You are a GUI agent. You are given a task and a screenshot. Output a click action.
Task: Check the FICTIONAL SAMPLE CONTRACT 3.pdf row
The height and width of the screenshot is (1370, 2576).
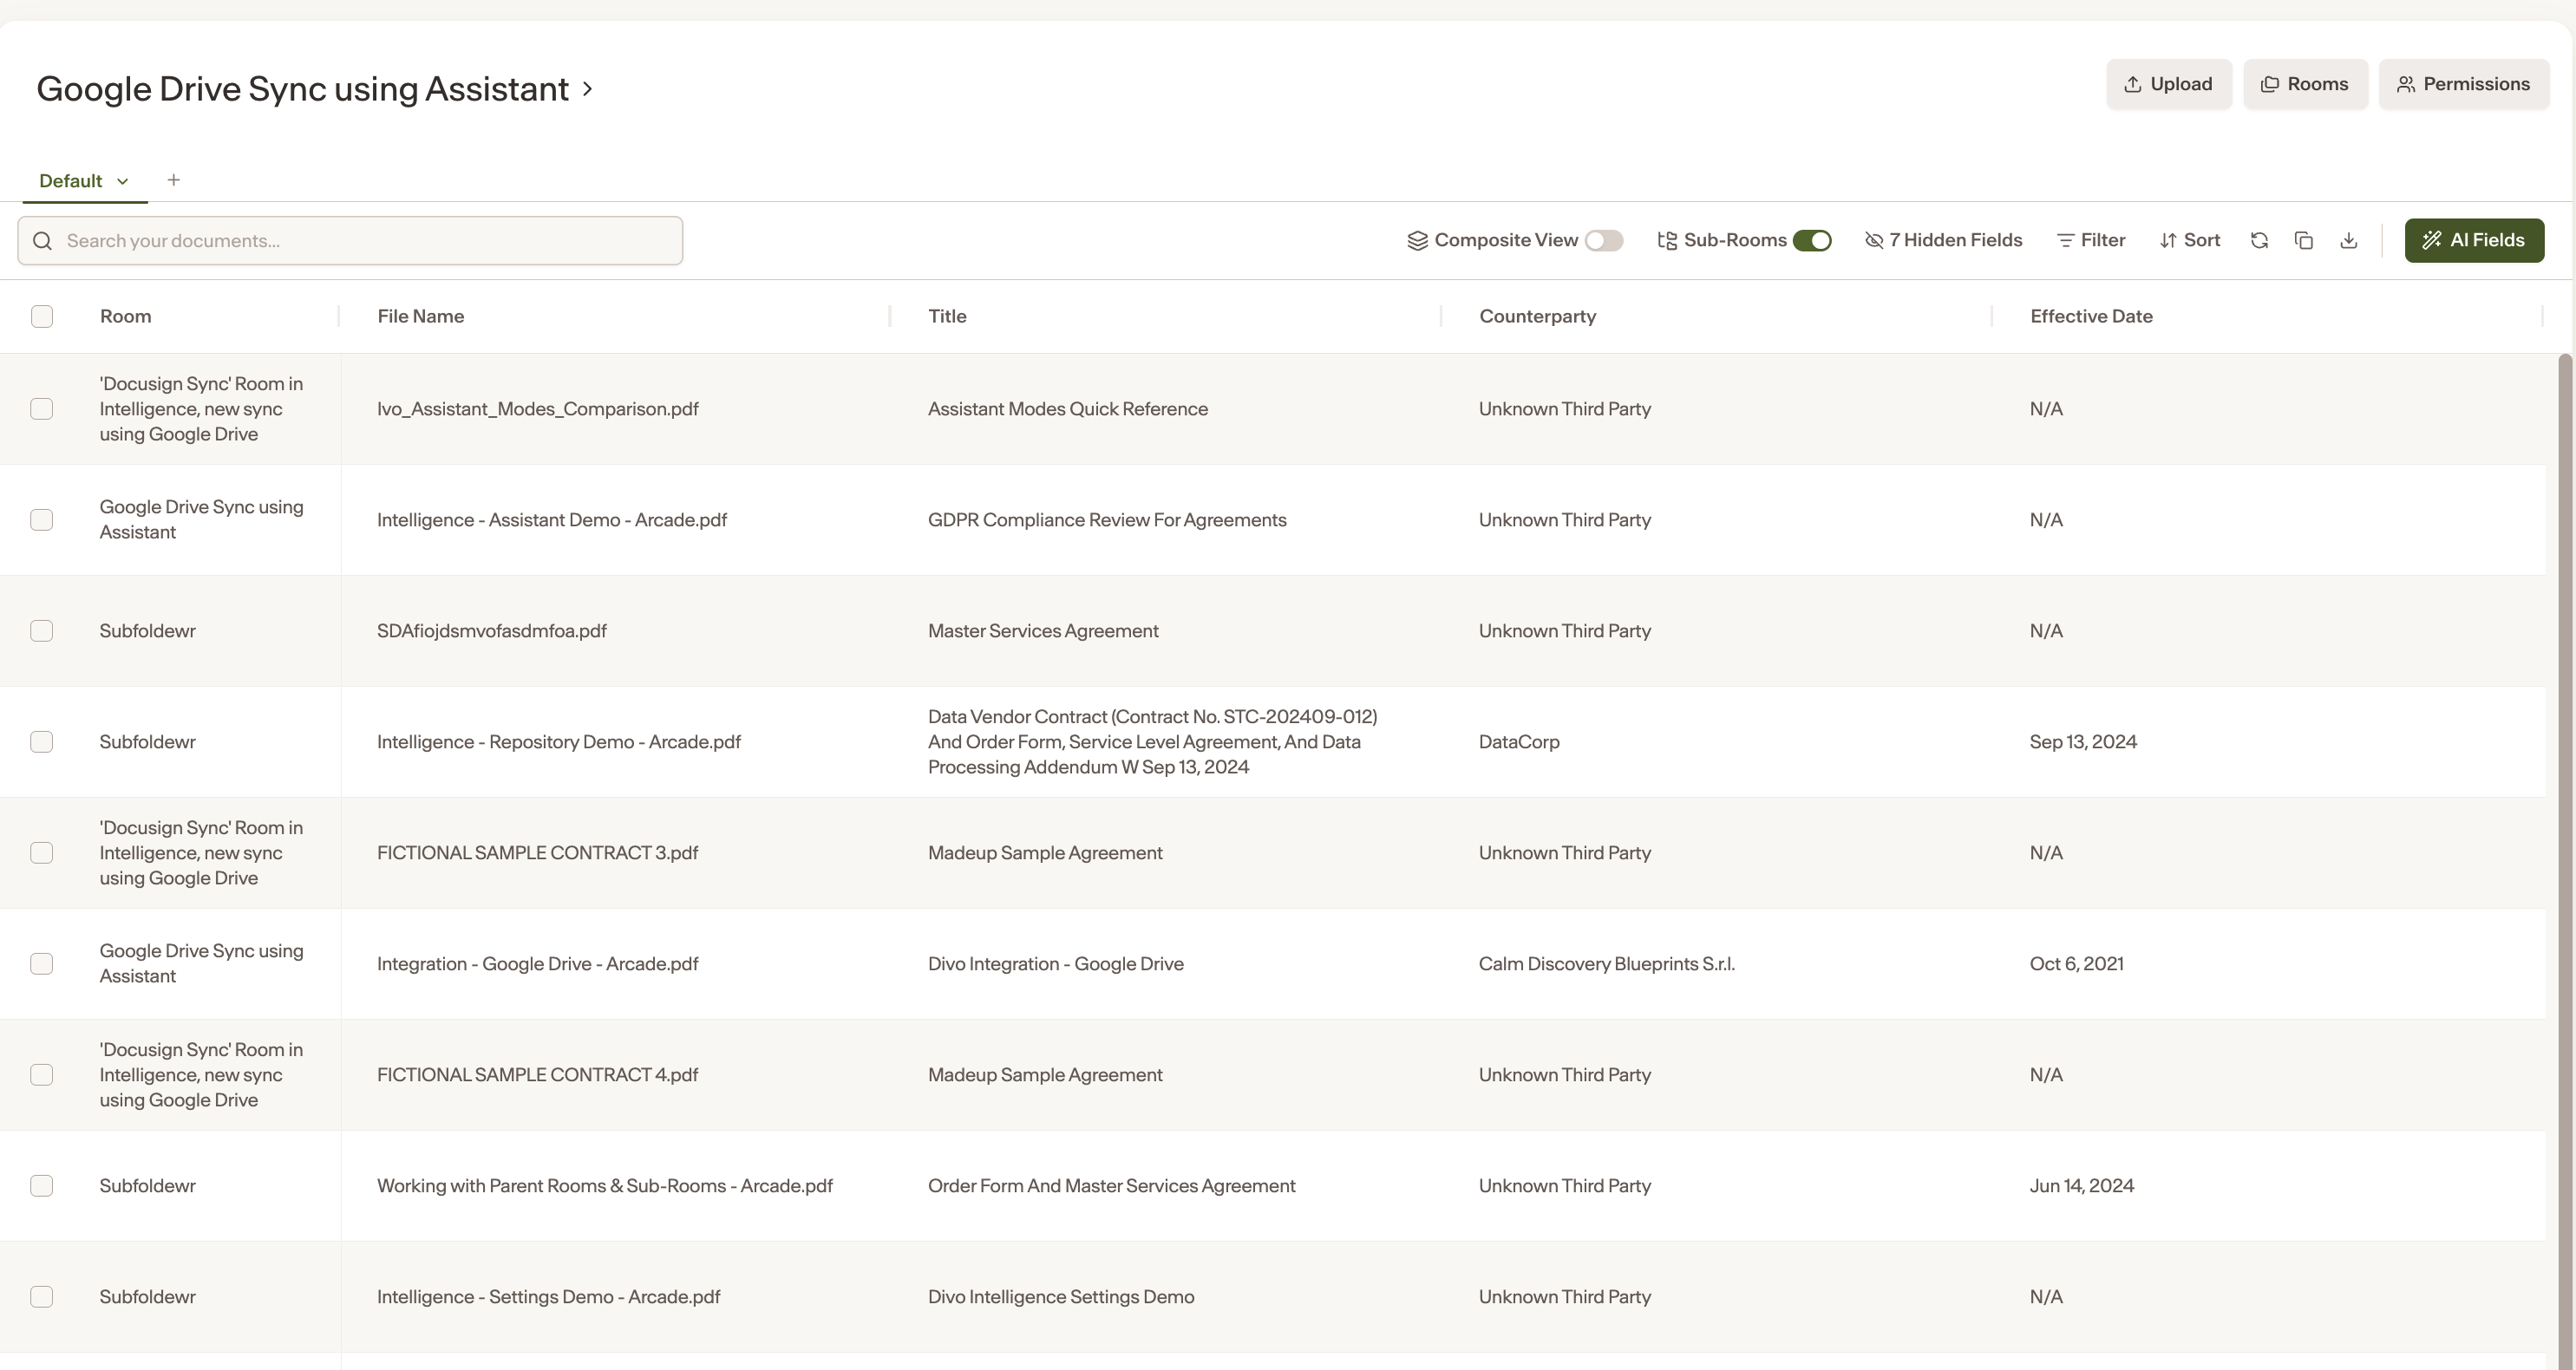click(x=42, y=853)
